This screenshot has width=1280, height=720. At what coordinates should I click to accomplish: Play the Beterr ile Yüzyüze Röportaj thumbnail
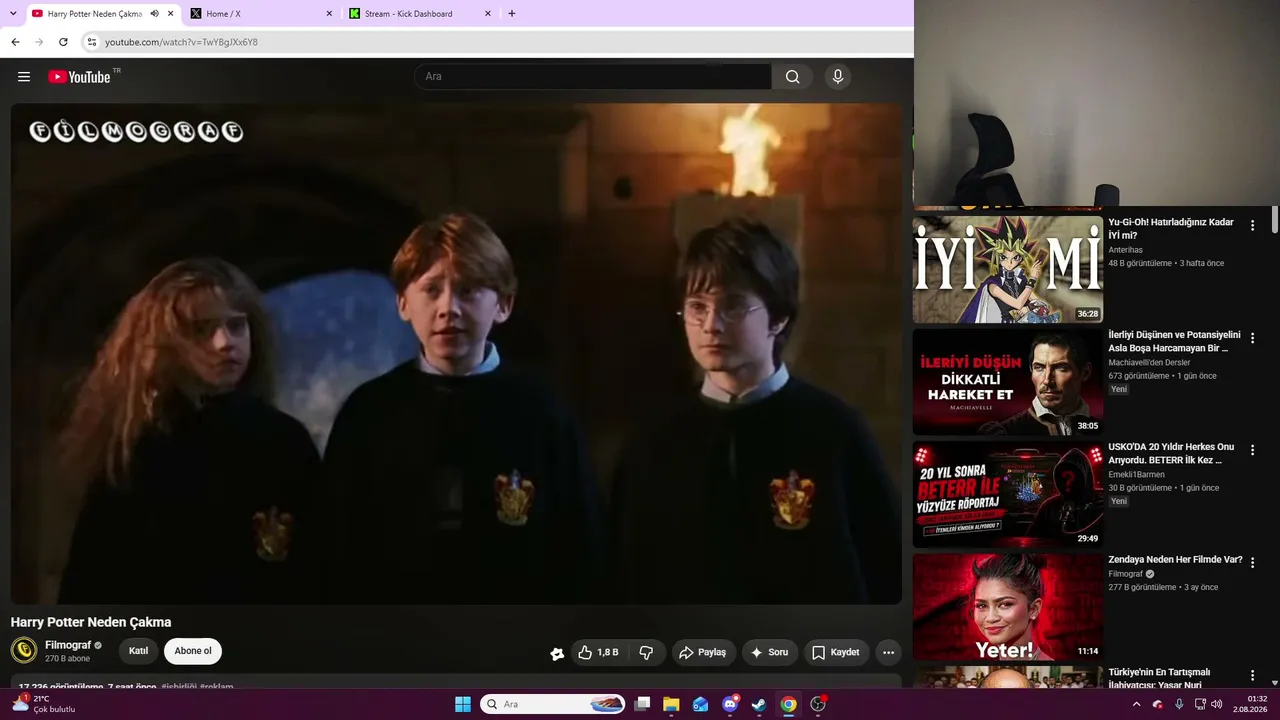[x=1008, y=495]
